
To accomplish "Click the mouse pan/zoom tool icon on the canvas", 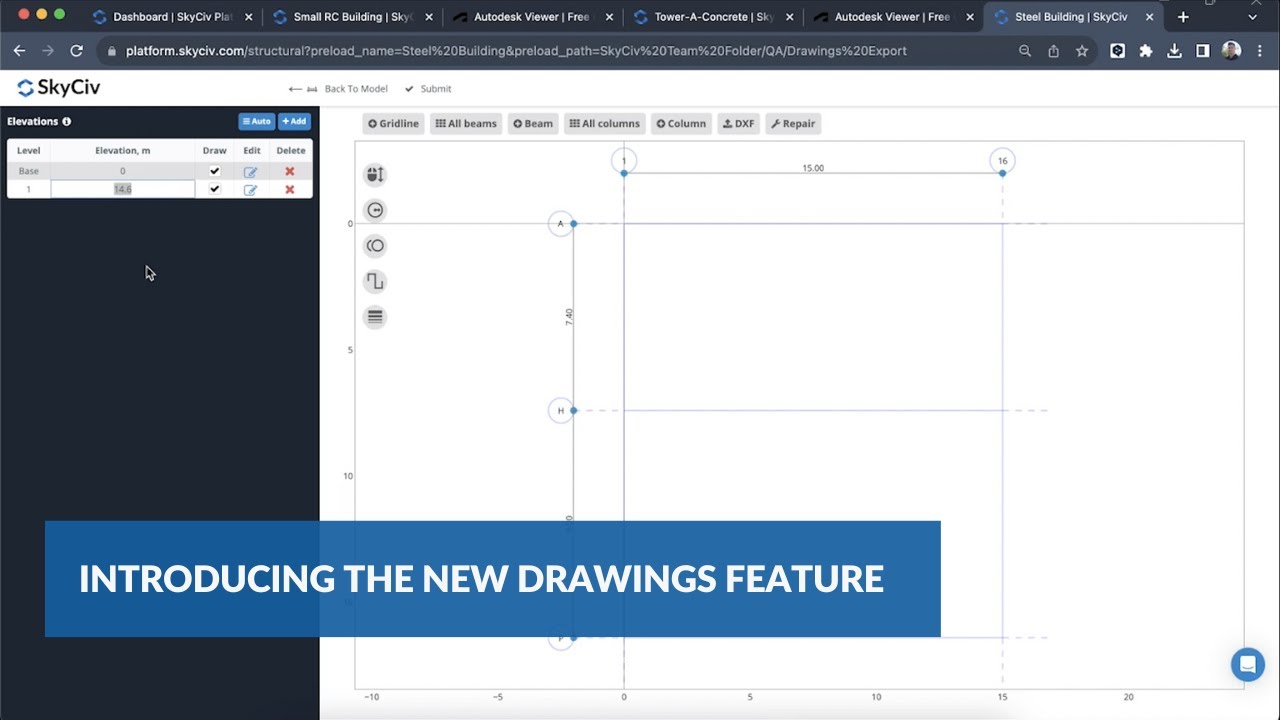I will click(375, 175).
